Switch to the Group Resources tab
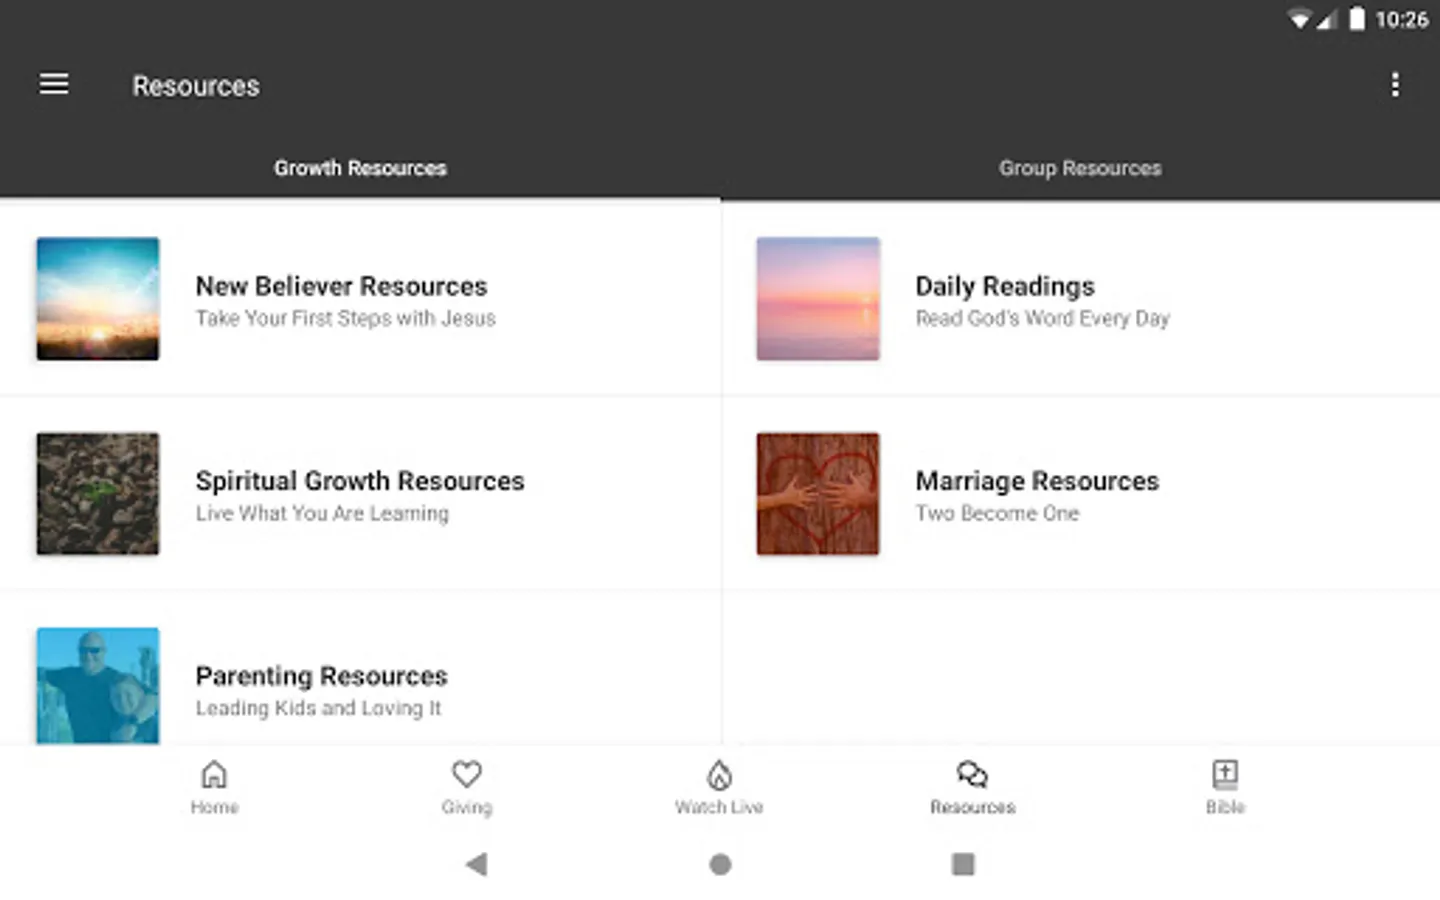Viewport: 1440px width, 900px height. tap(1080, 168)
